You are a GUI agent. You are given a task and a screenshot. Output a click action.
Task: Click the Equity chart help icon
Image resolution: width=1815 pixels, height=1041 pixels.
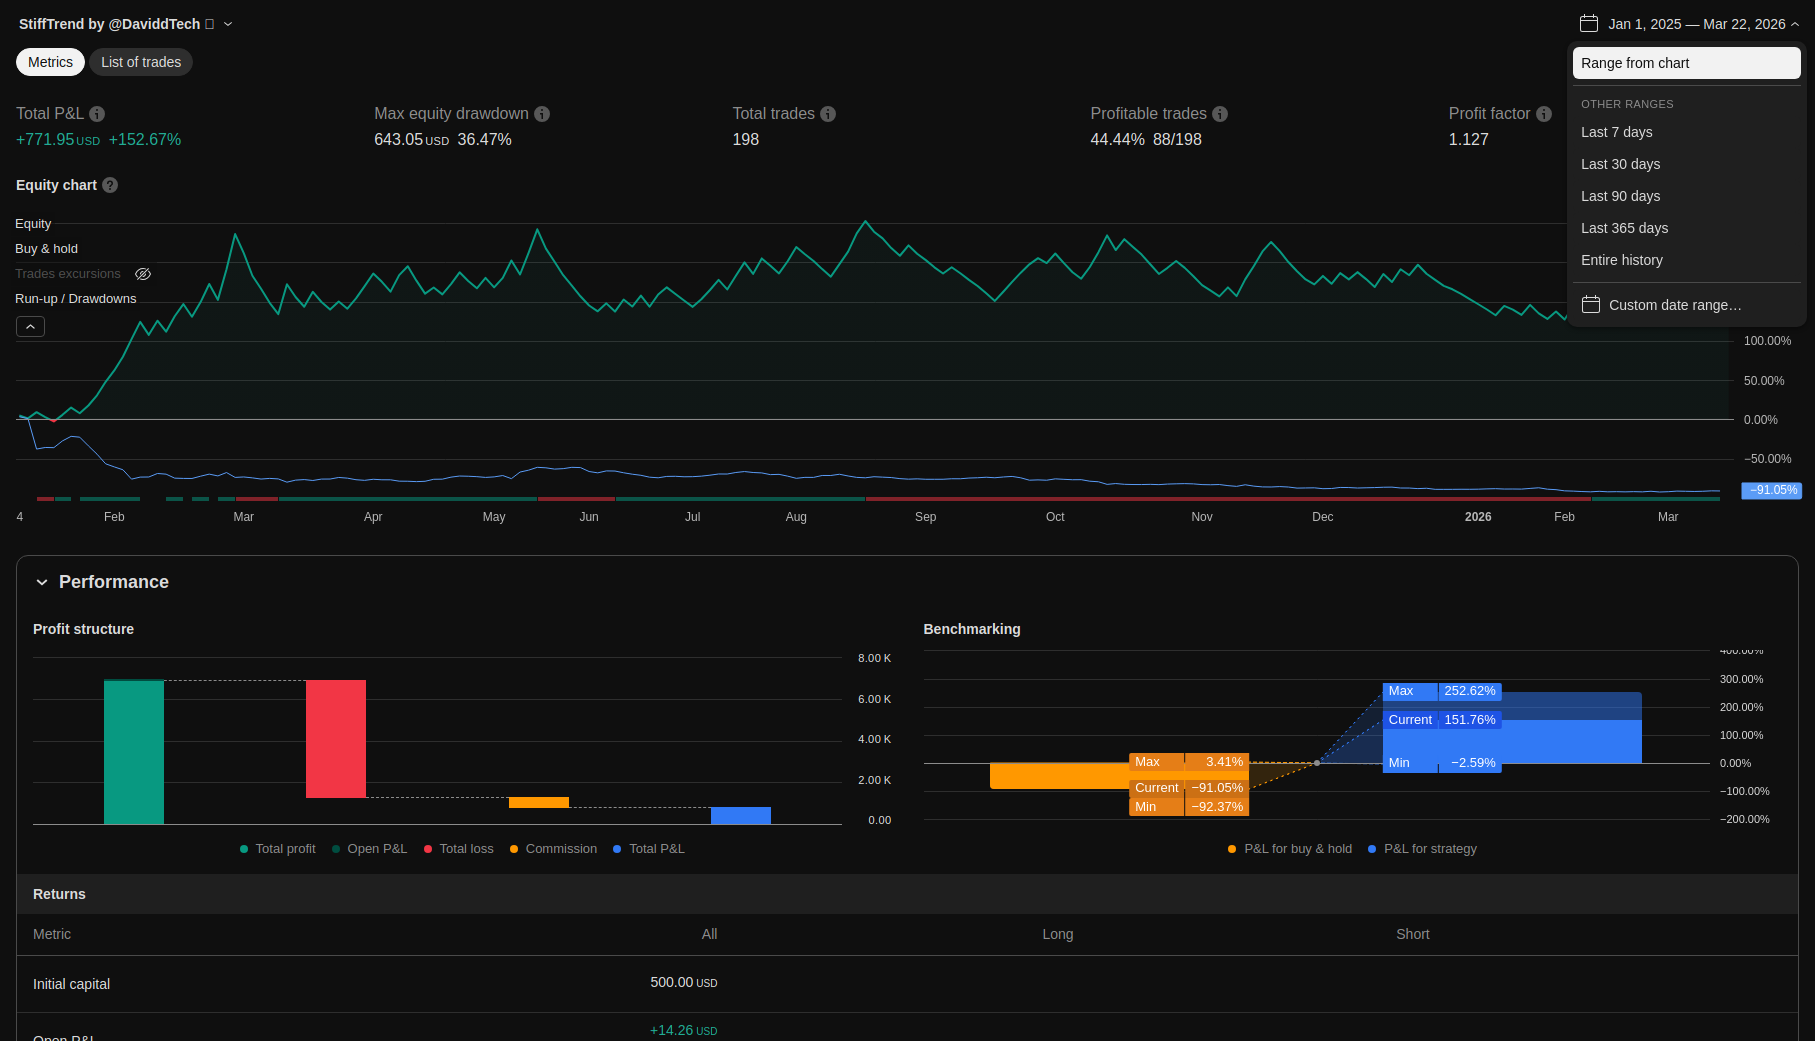coord(110,185)
